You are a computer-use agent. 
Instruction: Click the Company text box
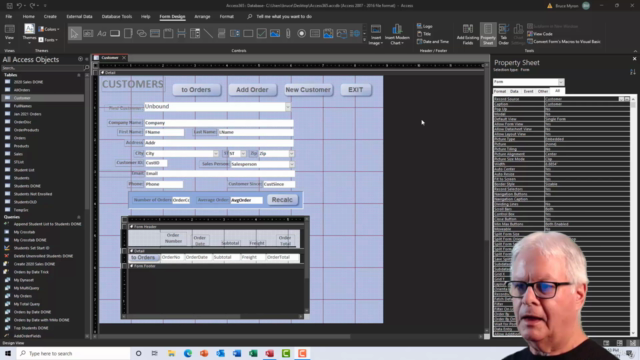coord(219,123)
